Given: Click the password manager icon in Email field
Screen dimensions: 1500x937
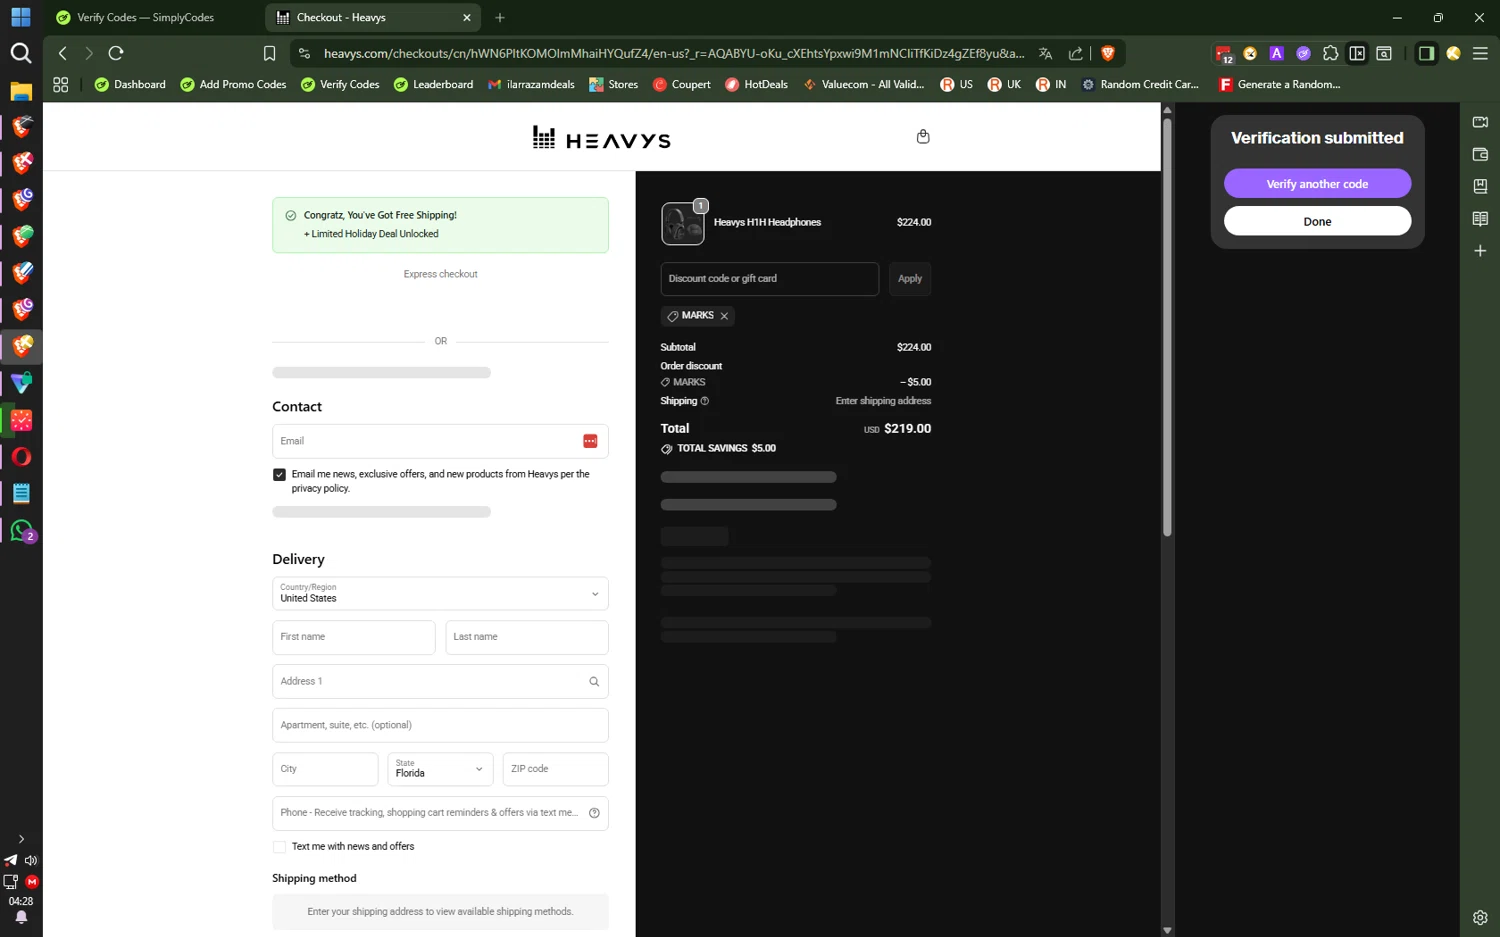Looking at the screenshot, I should point(590,441).
